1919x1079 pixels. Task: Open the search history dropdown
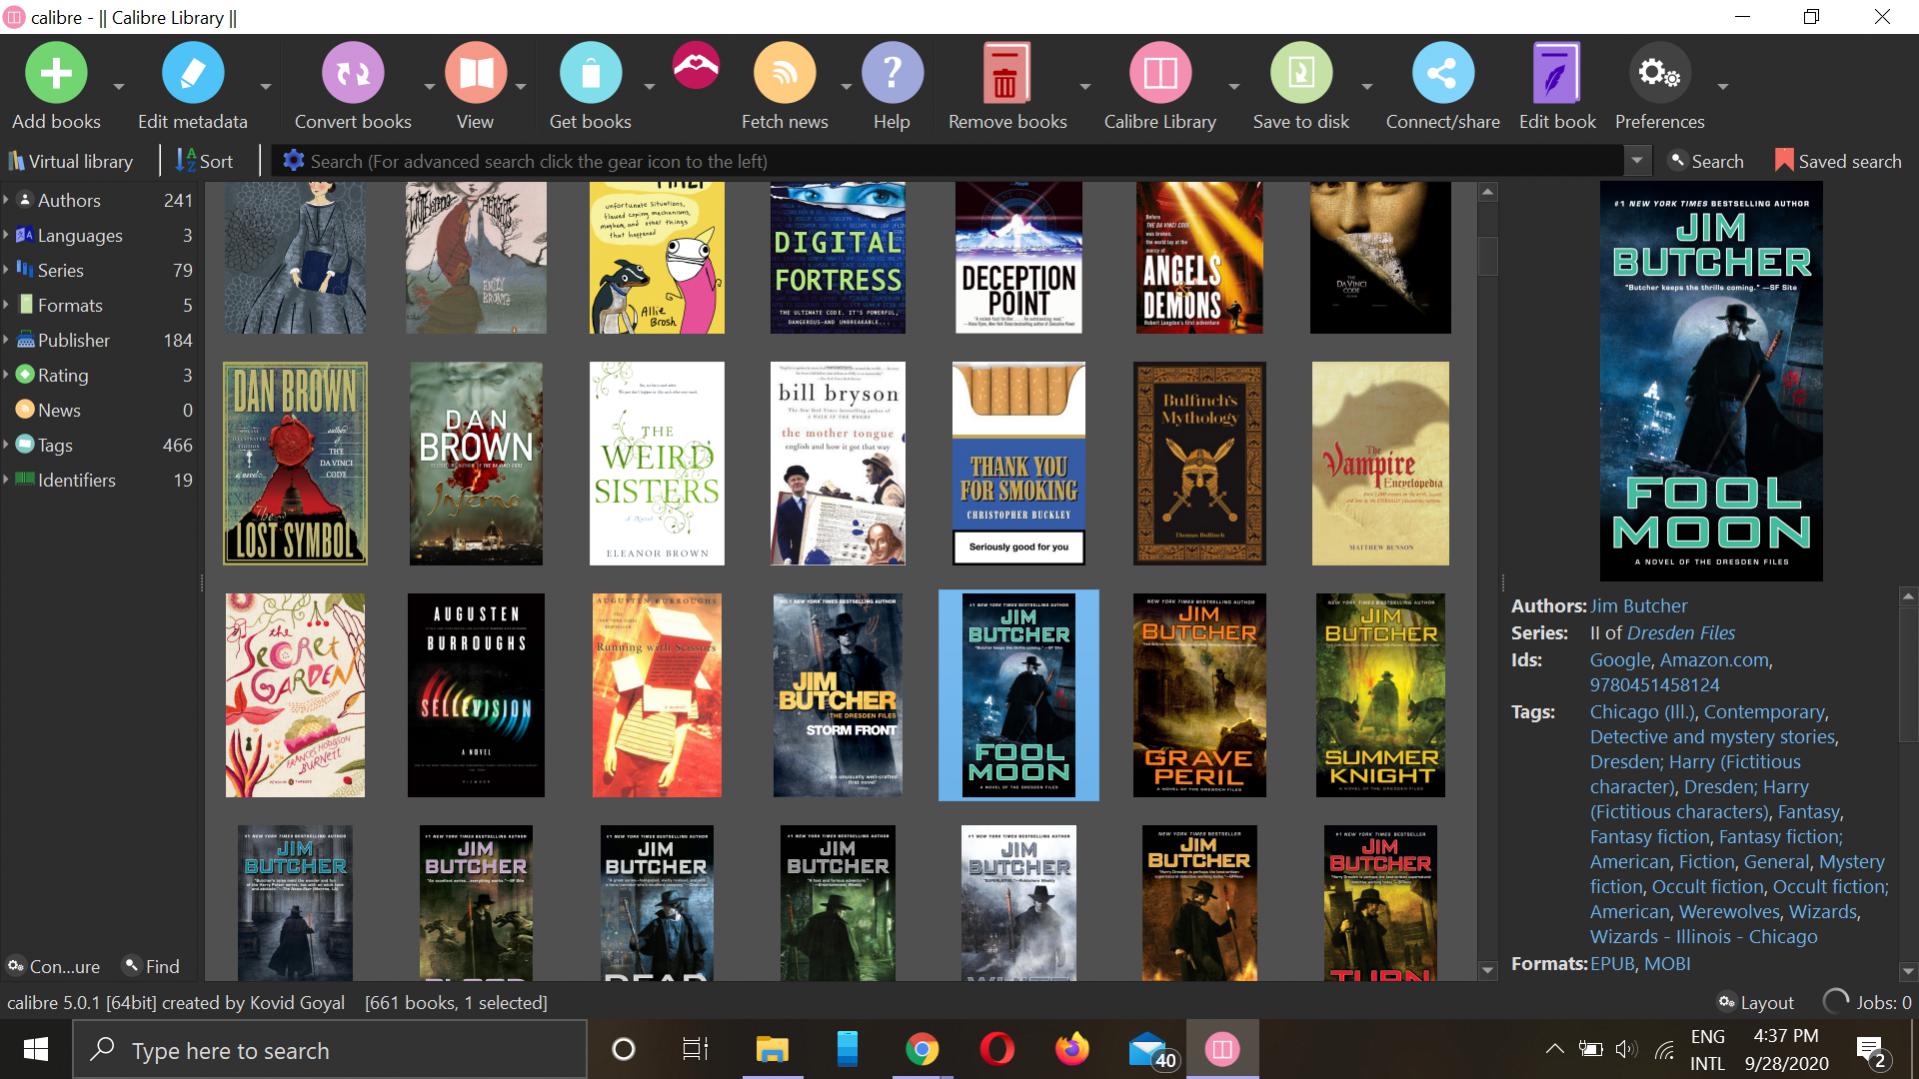(x=1637, y=161)
